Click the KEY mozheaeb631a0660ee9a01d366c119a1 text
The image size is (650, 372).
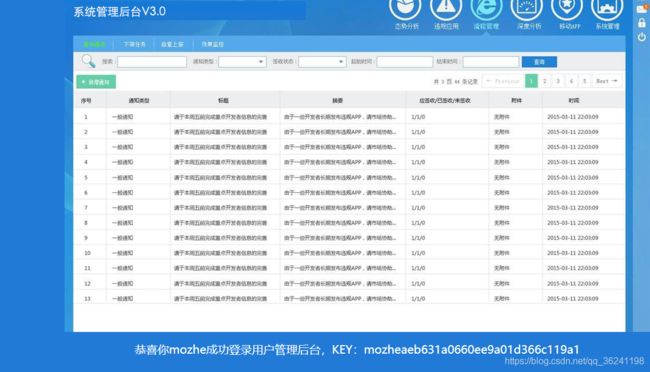click(455, 350)
